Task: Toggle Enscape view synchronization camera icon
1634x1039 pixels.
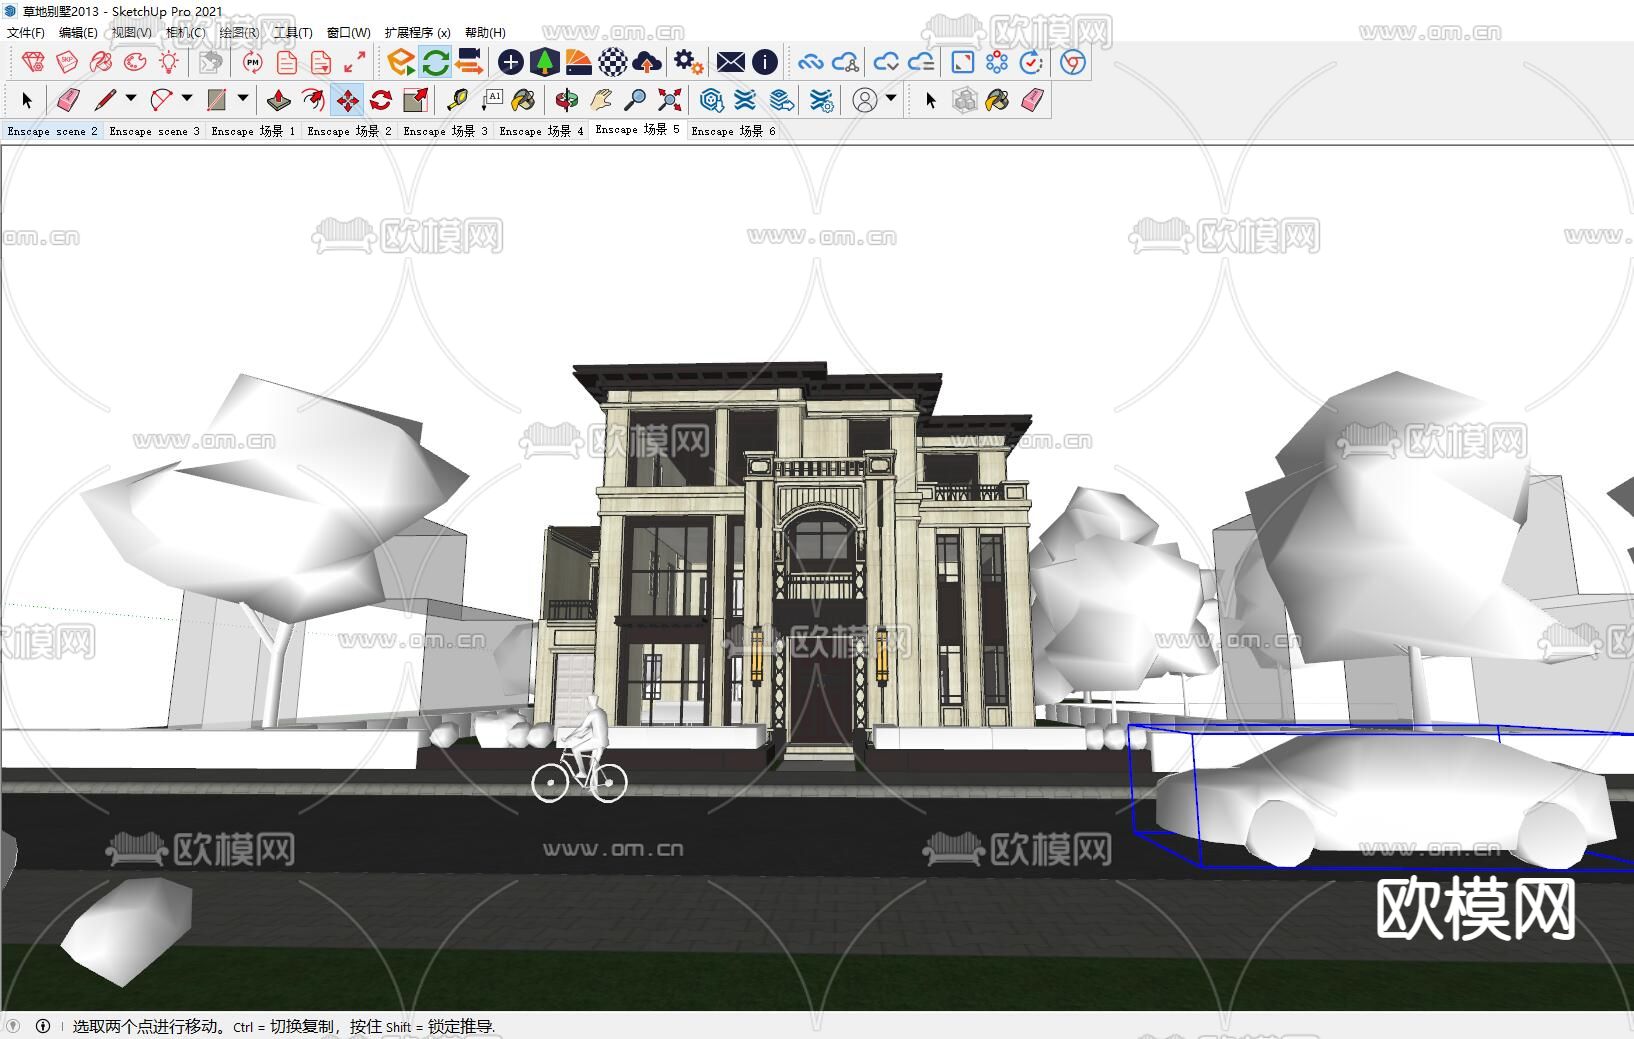Action: [x=469, y=62]
